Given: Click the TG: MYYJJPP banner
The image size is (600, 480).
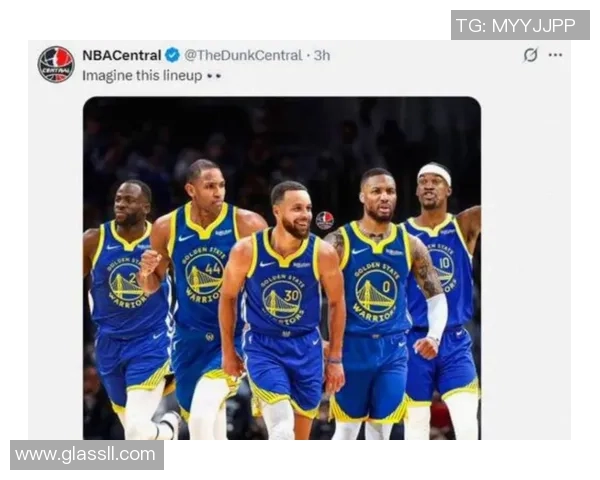Looking at the screenshot, I should point(520,25).
